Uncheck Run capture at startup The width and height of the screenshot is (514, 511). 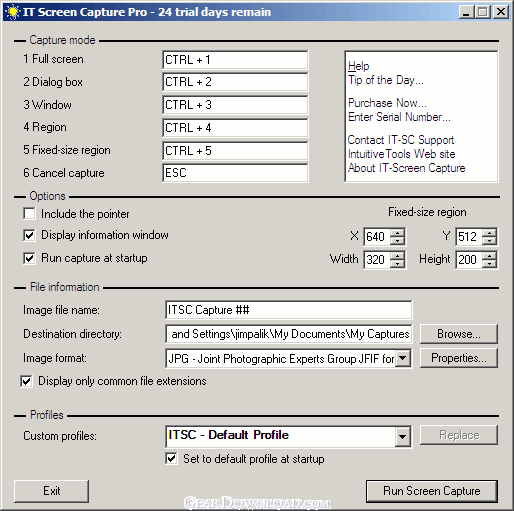(29, 258)
